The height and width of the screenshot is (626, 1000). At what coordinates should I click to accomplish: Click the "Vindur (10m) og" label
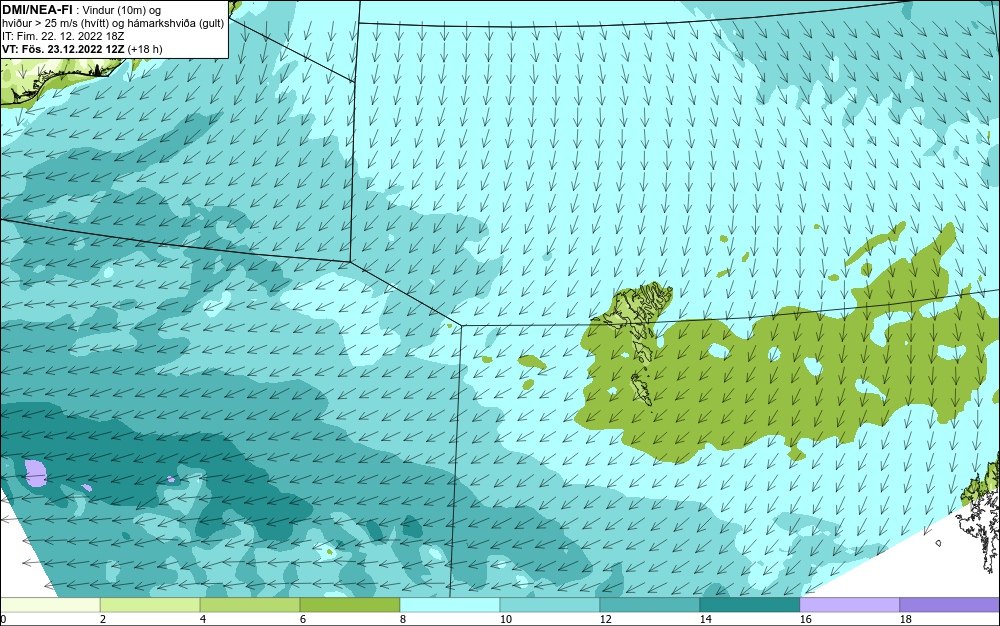(122, 10)
